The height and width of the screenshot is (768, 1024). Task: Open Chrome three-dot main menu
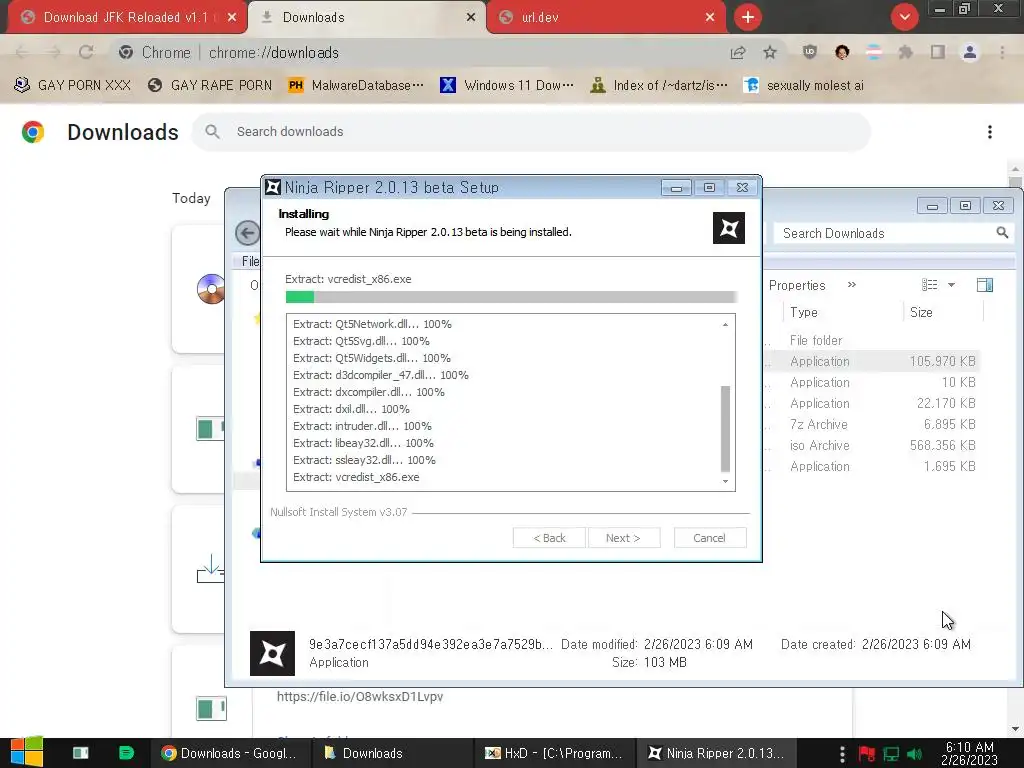coord(1002,52)
